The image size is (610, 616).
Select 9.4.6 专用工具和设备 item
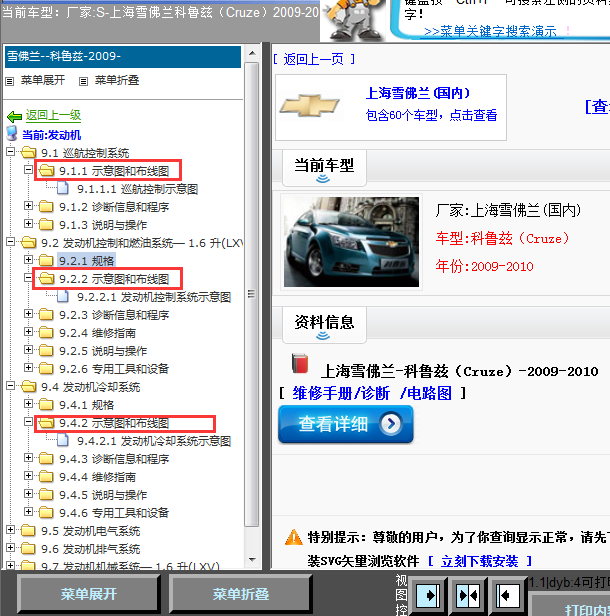(114, 513)
